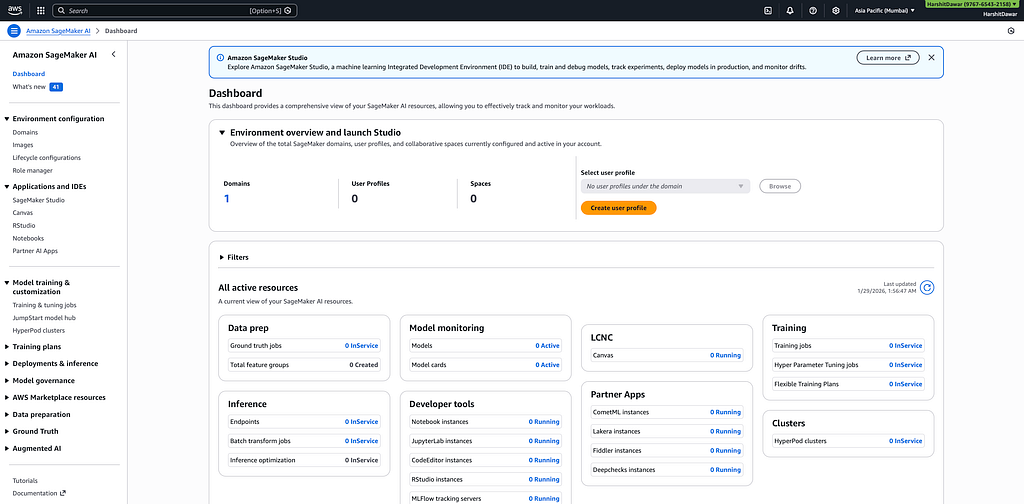Open the HarshitDawar account menu

(x=973, y=4)
